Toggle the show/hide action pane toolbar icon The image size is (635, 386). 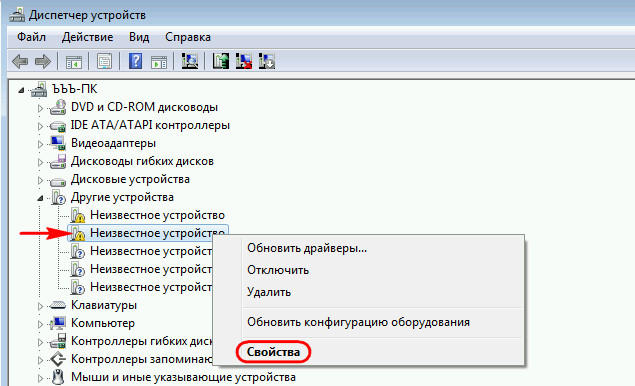[159, 62]
